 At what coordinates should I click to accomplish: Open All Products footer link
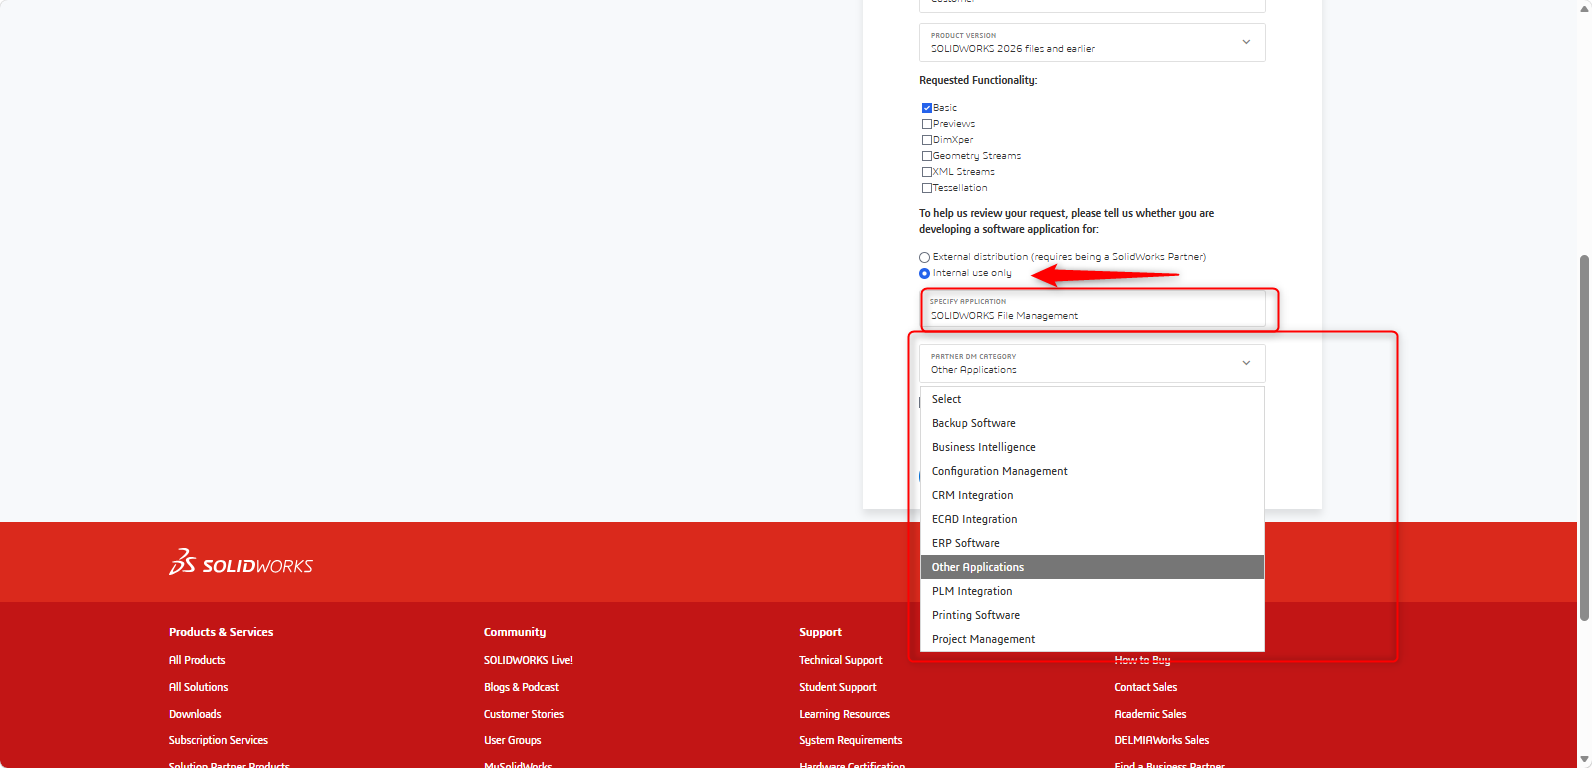[197, 660]
